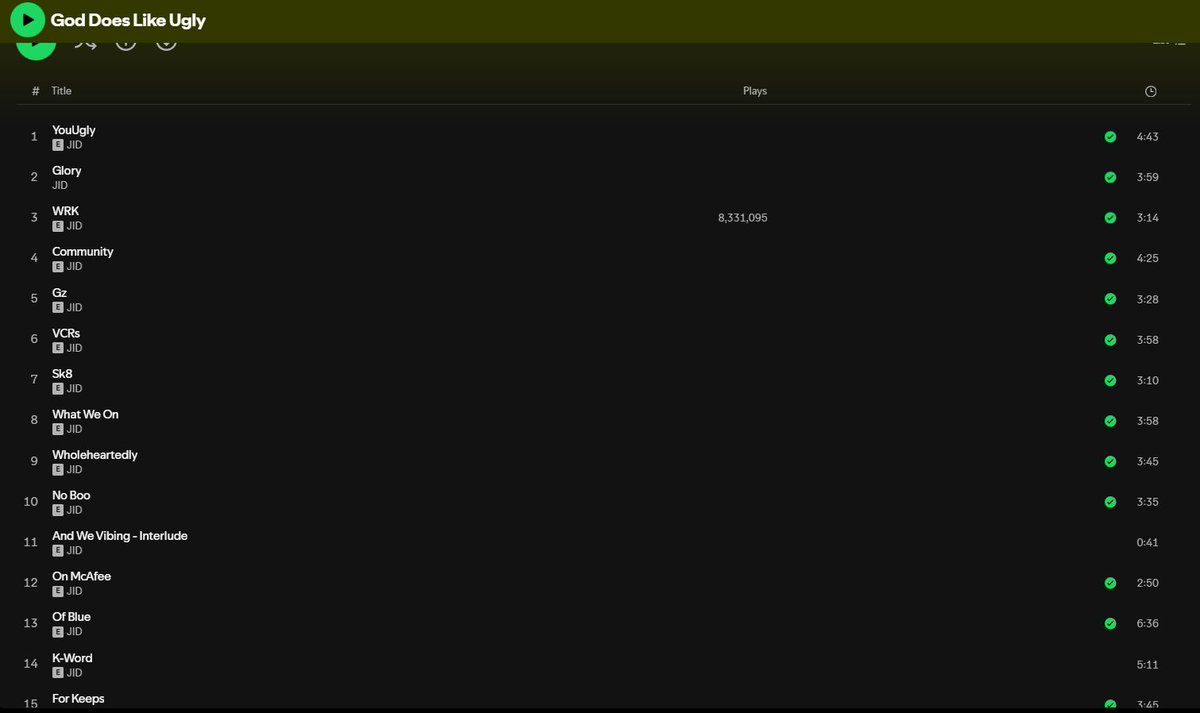Select the Of Blue track title
This screenshot has width=1200, height=713.
pyautogui.click(x=72, y=617)
